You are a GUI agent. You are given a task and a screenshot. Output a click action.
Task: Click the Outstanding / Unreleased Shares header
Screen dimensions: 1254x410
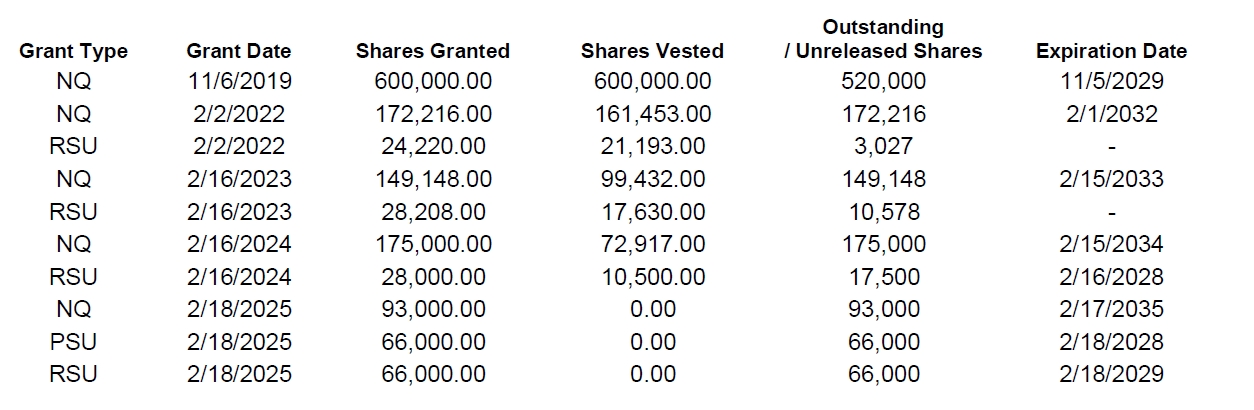[883, 39]
